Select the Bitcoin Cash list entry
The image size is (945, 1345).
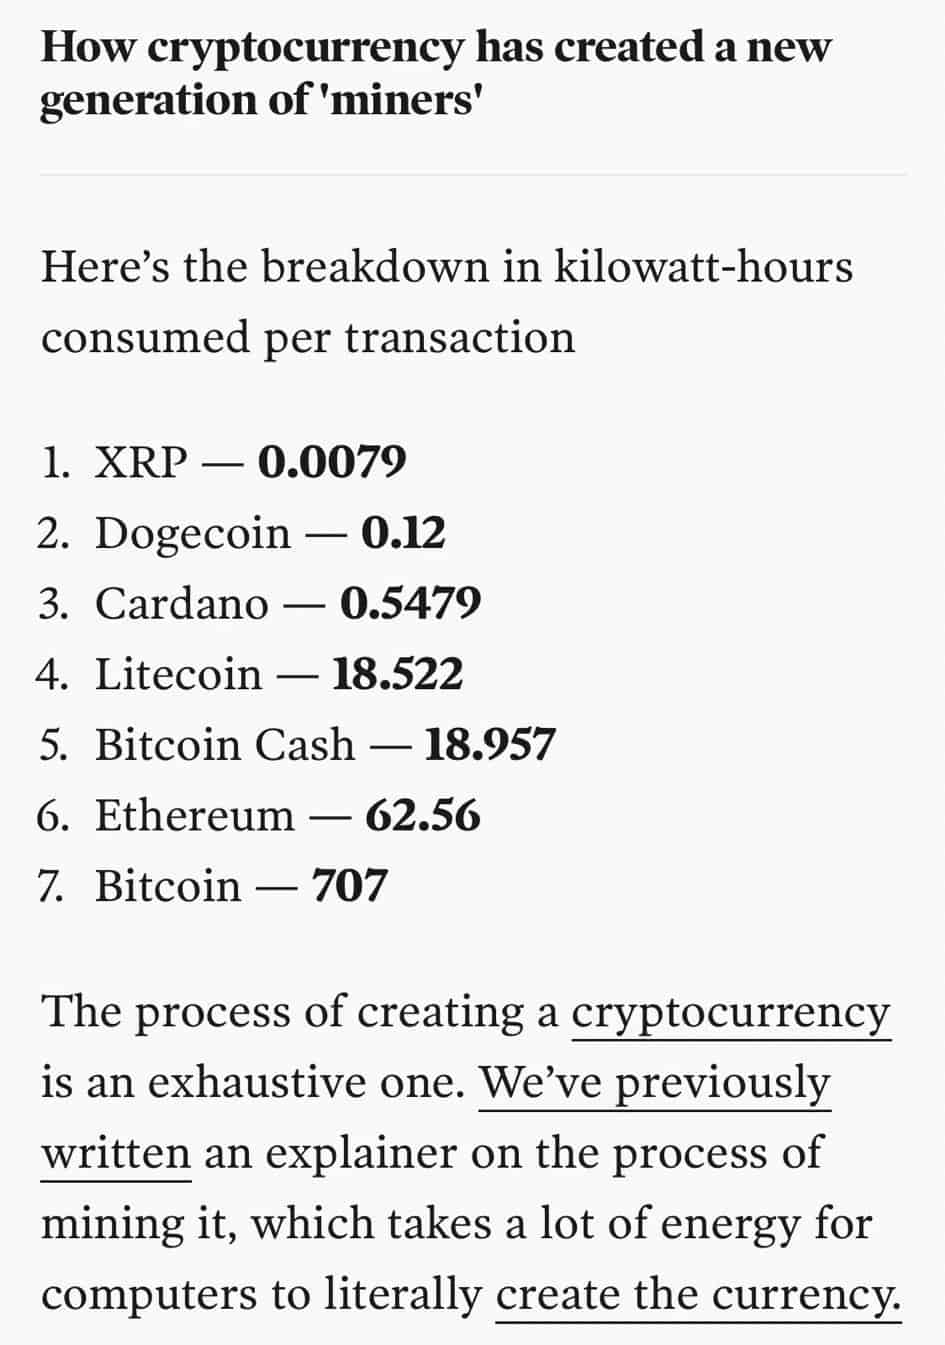pos(296,745)
